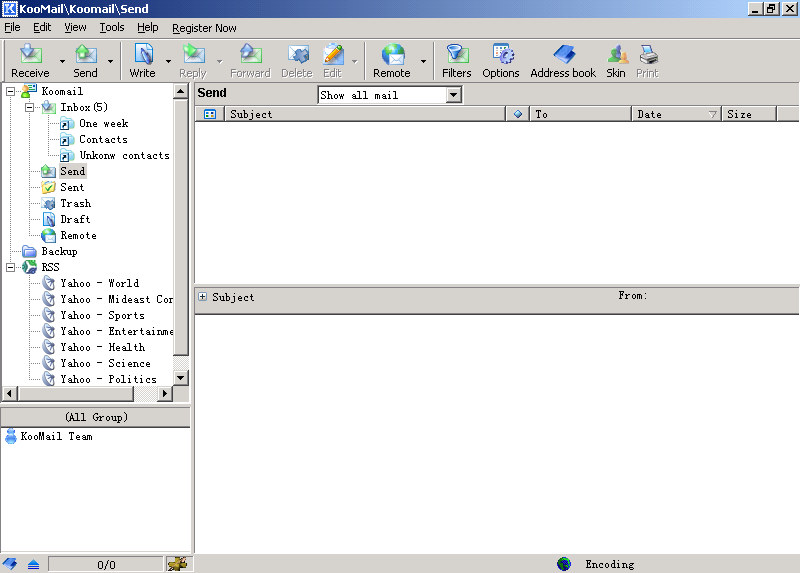Viewport: 800px width, 573px height.
Task: Expand the message Subject header details
Action: pos(203,296)
